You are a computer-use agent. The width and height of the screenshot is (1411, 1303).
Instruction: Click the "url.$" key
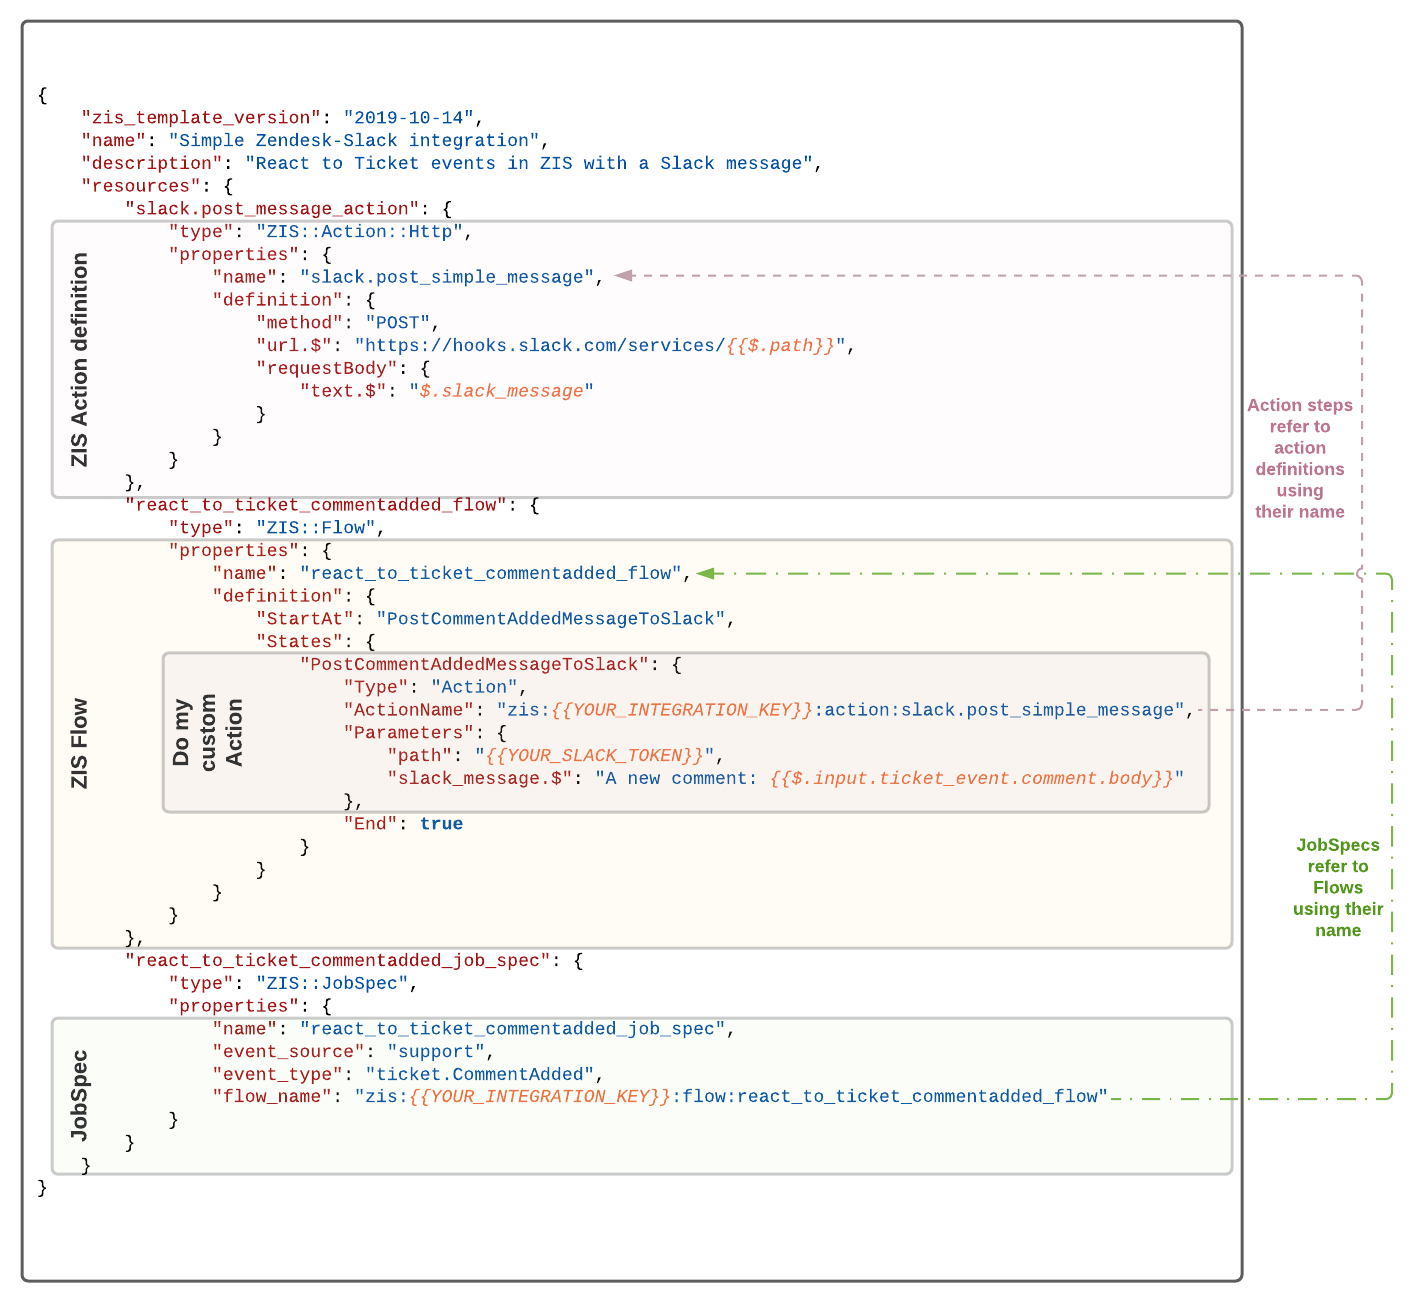coord(294,346)
